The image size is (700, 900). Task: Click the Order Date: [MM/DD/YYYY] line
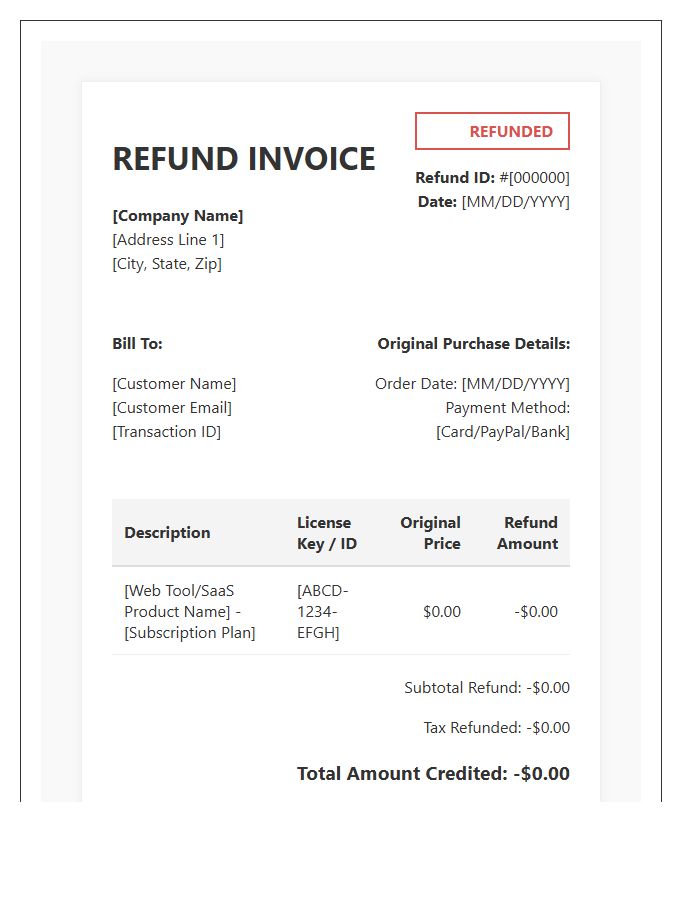472,383
